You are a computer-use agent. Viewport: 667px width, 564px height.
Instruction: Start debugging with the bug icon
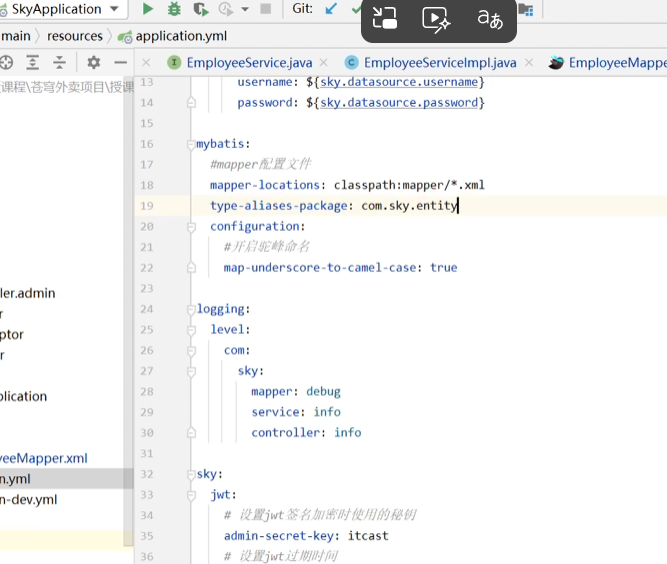174,9
